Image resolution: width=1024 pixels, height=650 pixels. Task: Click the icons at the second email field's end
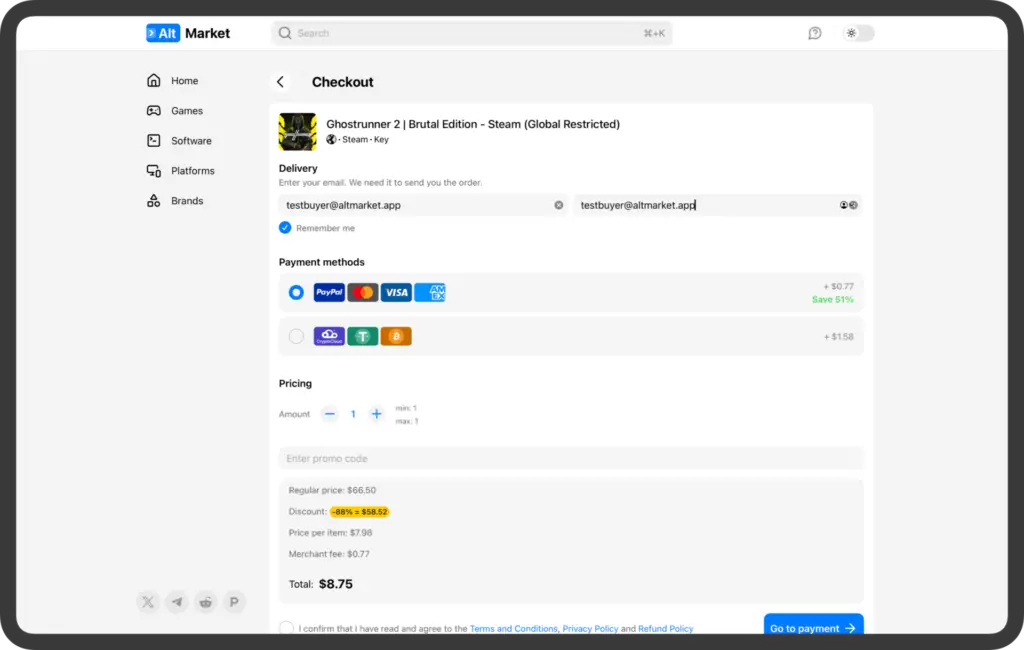(848, 205)
